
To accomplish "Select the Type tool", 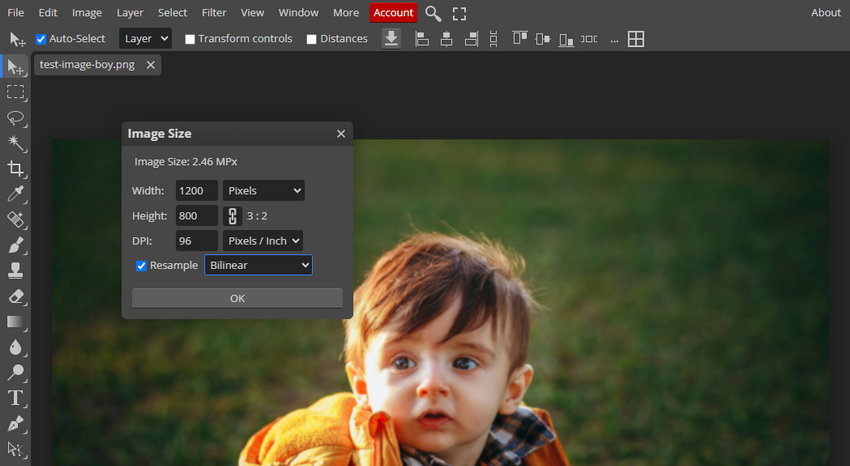I will [x=15, y=398].
